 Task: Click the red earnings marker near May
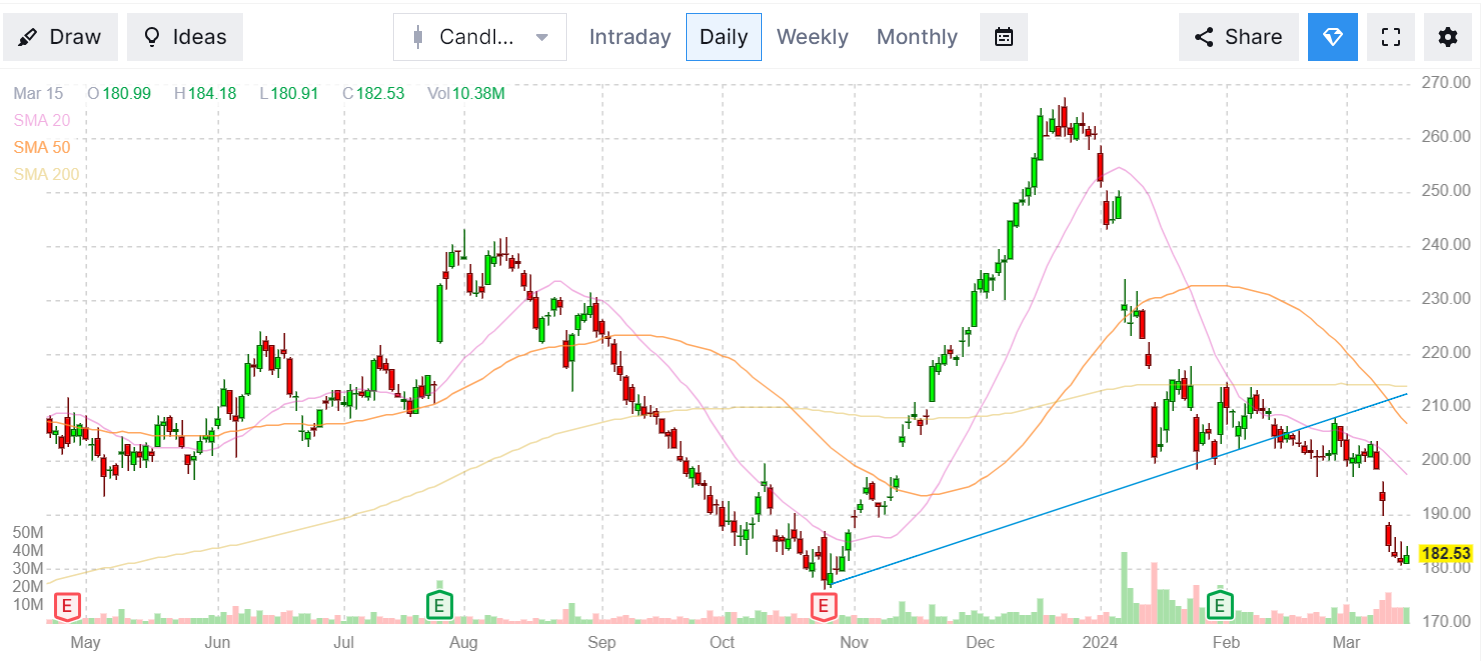(68, 605)
